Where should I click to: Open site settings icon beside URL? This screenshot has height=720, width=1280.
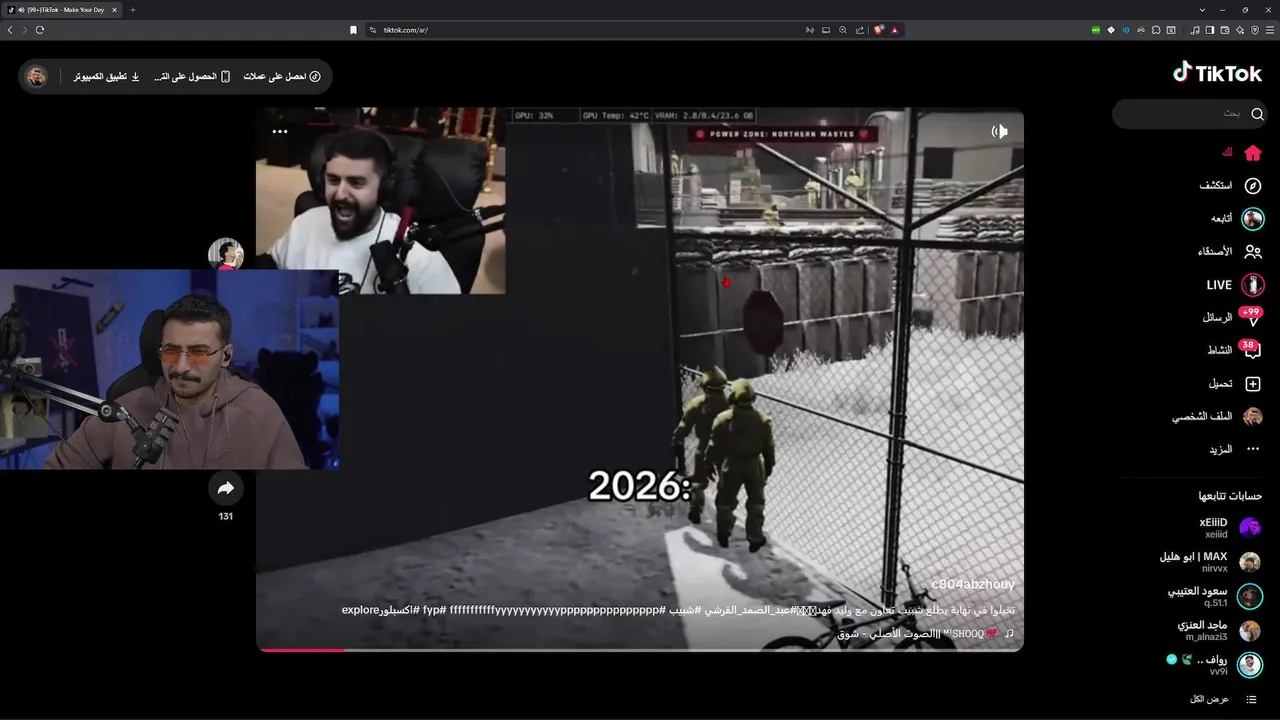373,30
